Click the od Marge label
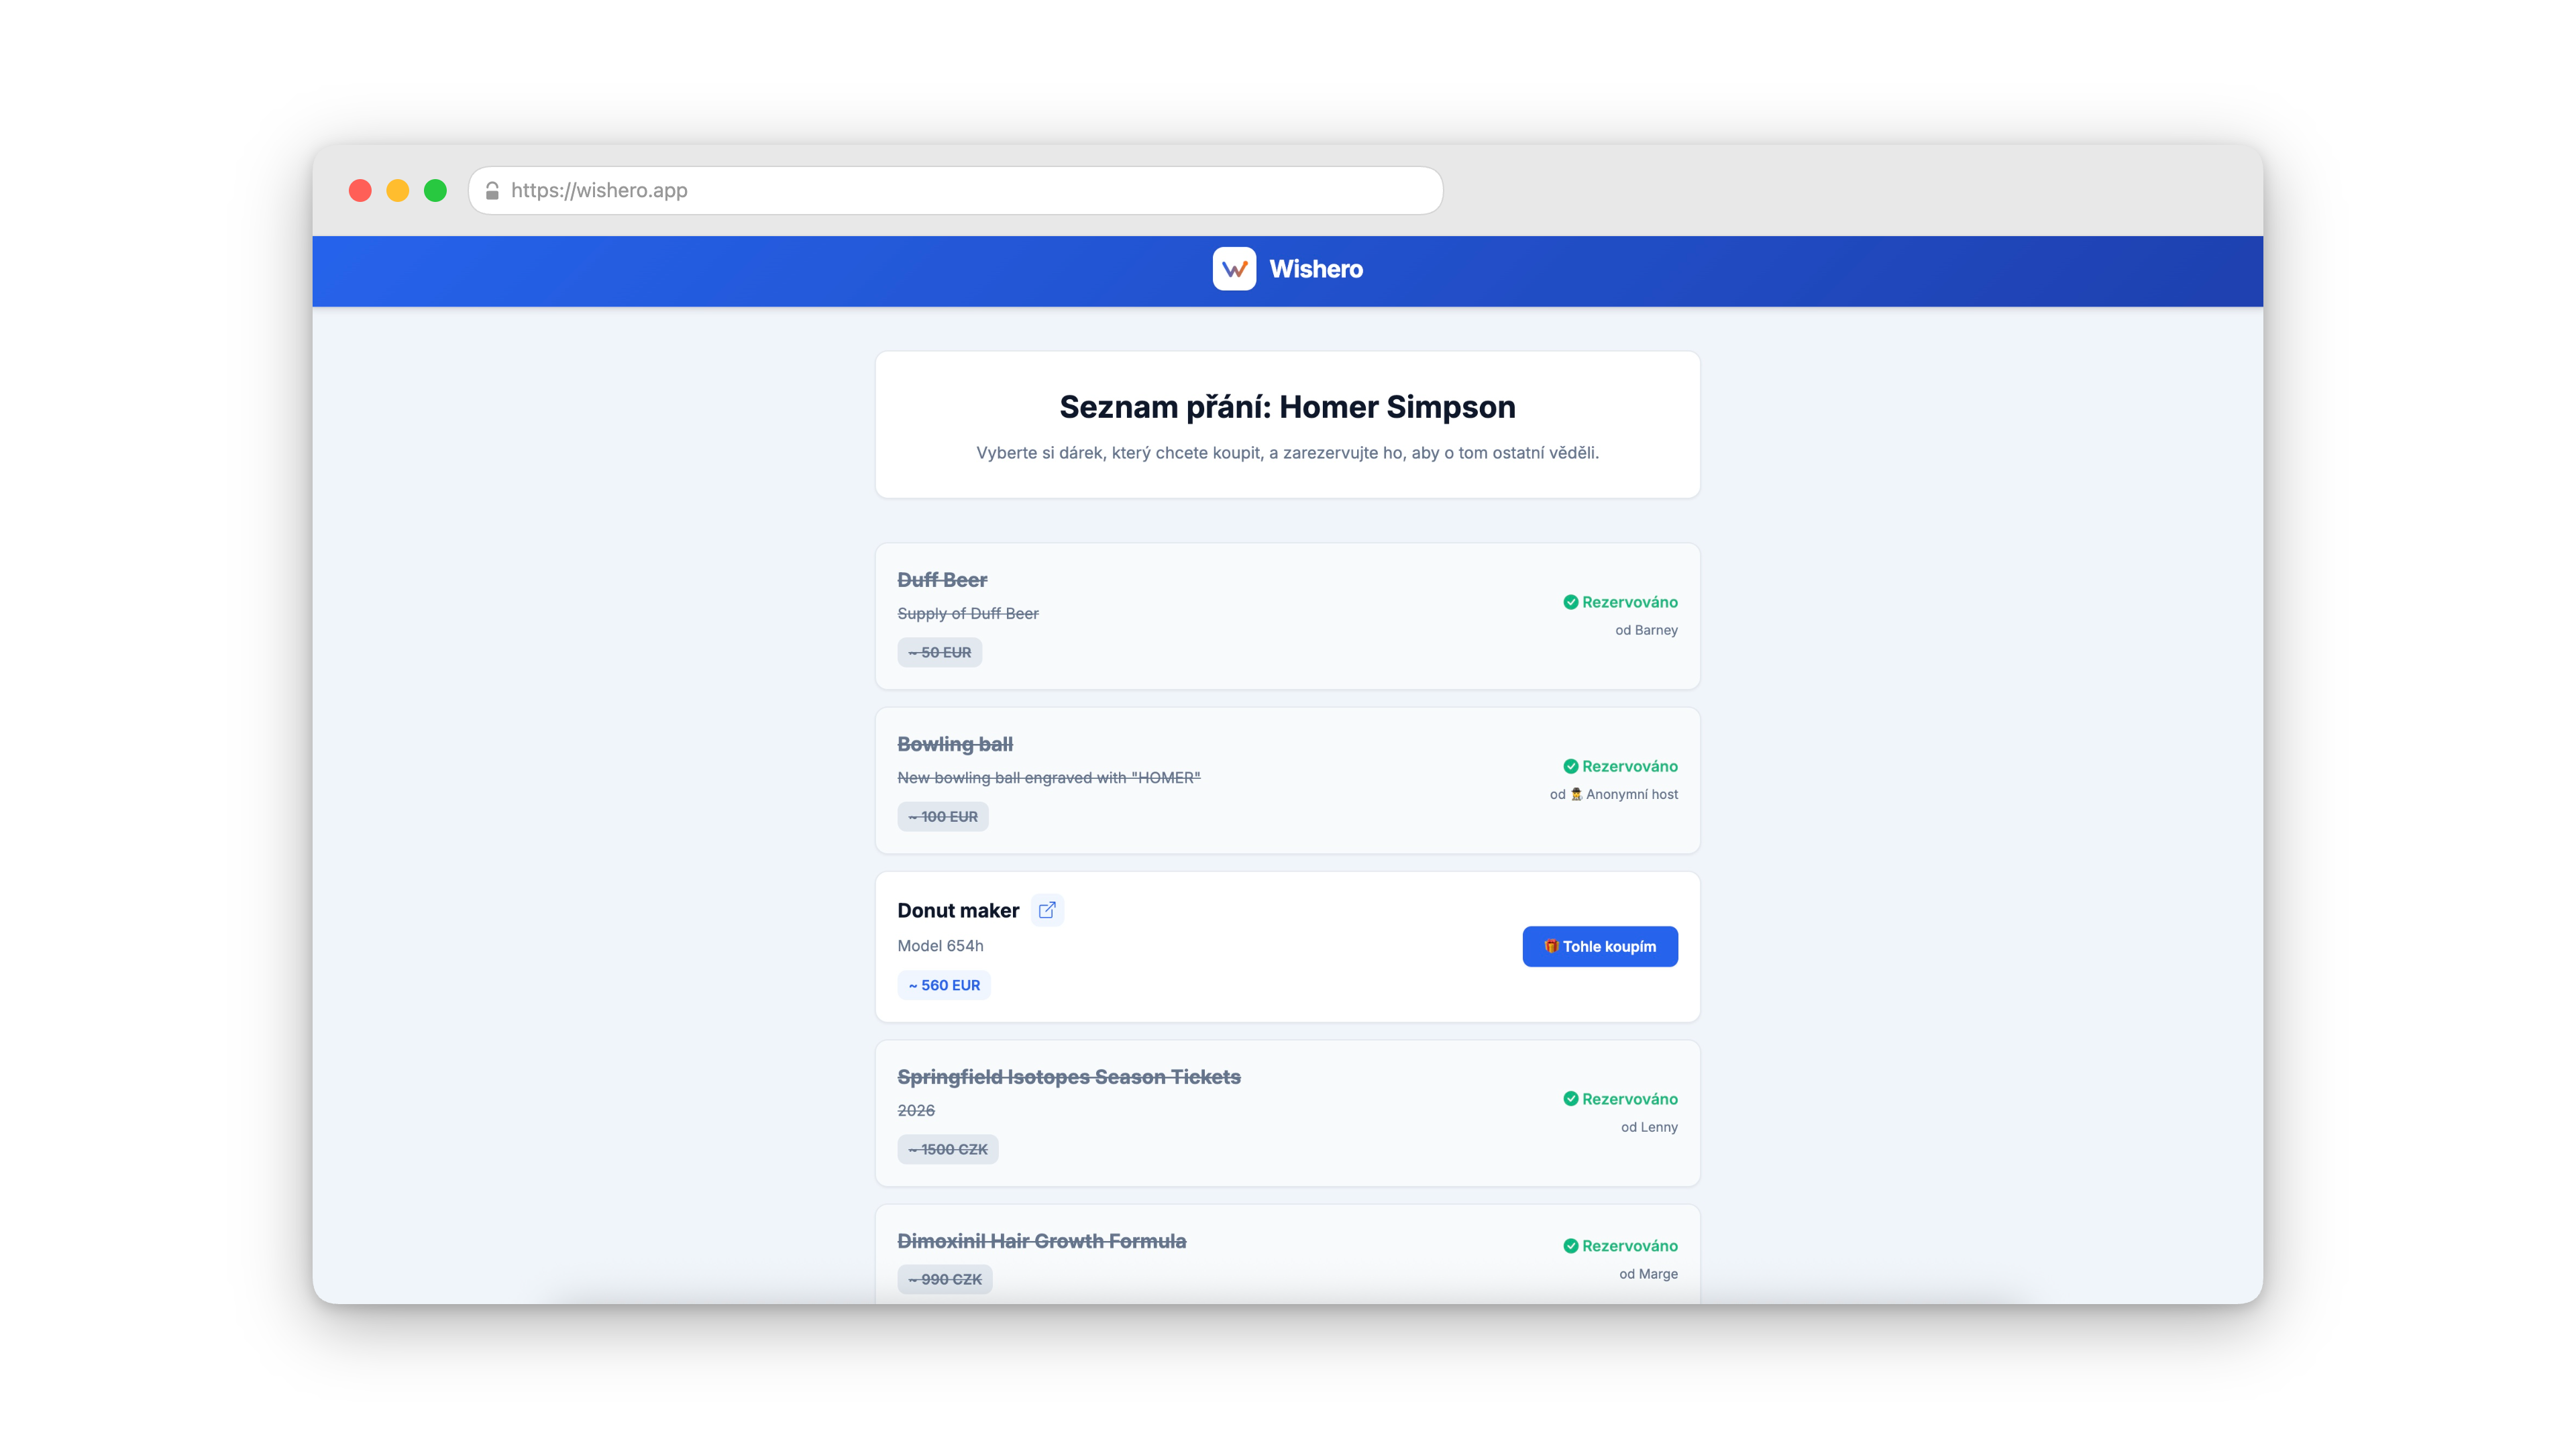 tap(1648, 1274)
